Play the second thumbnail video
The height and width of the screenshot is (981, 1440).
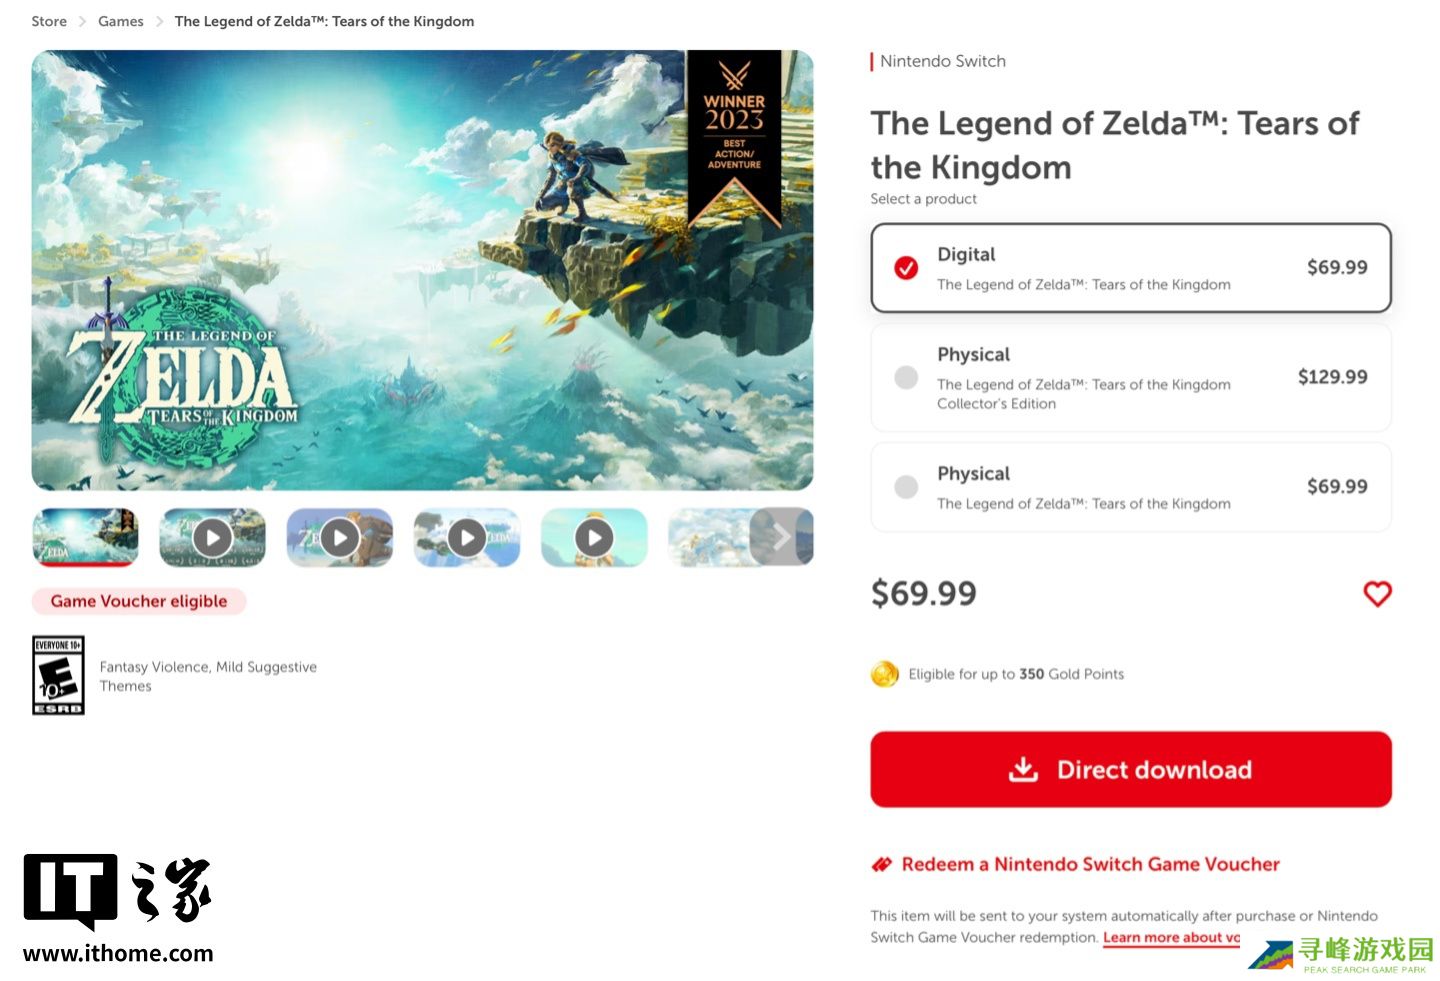click(213, 538)
